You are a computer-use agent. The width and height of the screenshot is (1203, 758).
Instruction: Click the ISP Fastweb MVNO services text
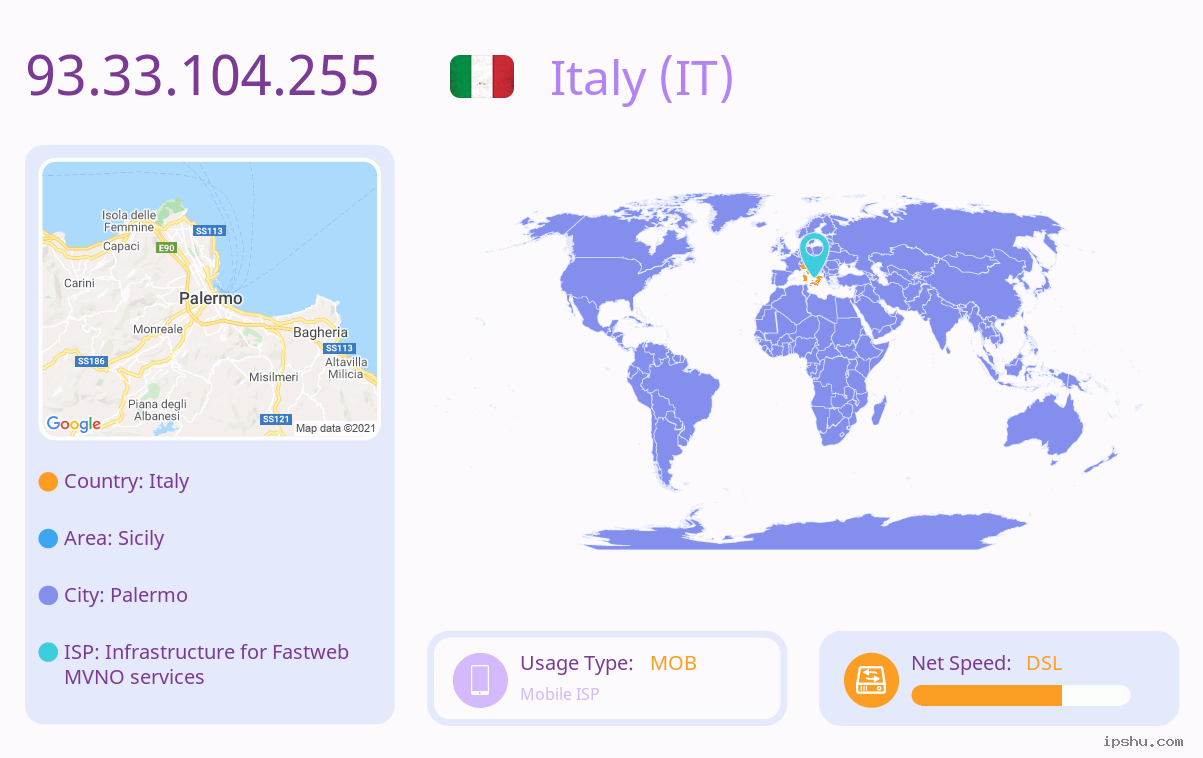click(206, 664)
